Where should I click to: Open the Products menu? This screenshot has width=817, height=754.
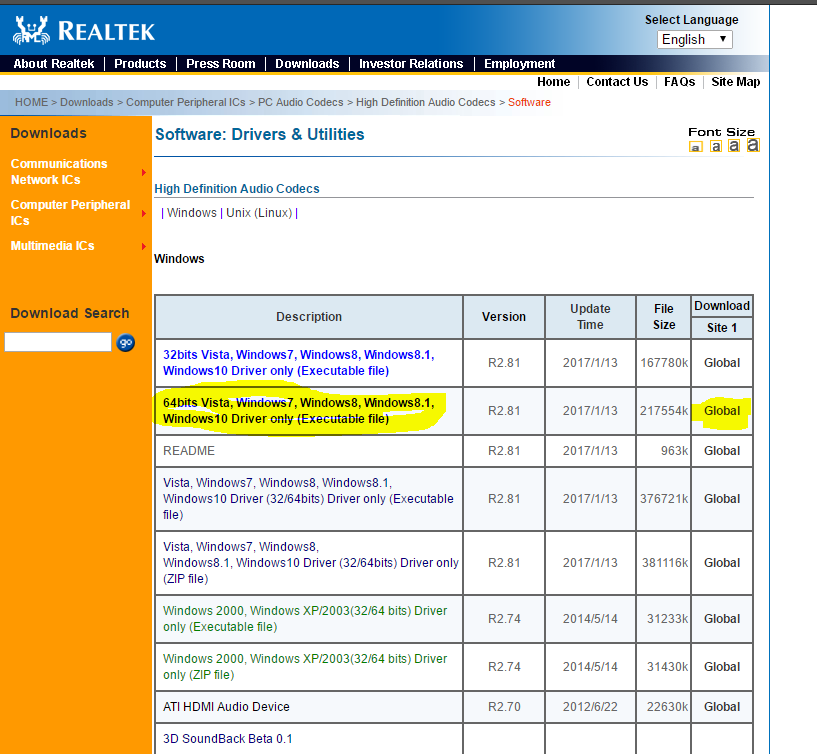[x=140, y=64]
